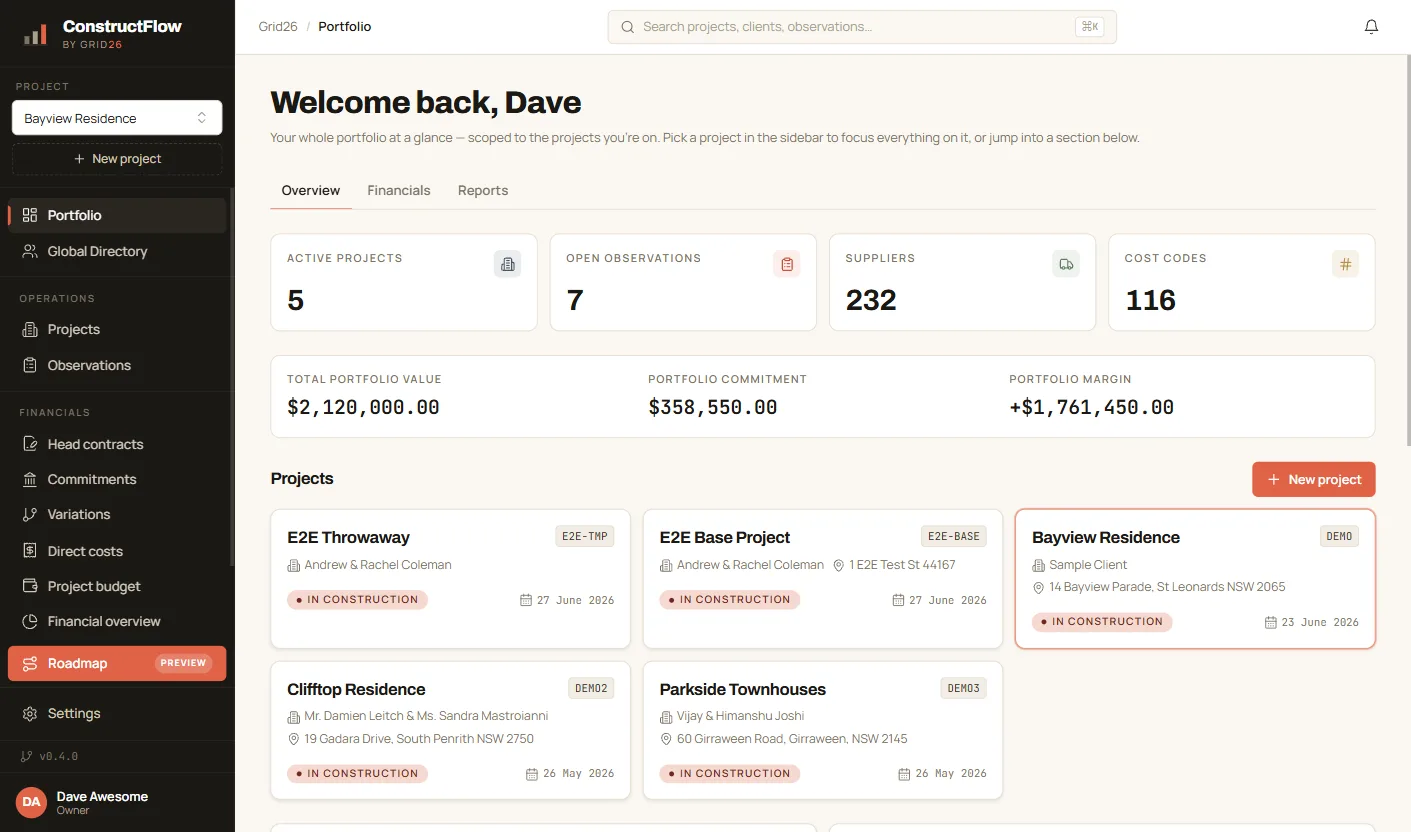Click the DEMO3 project code tag
This screenshot has height=832, width=1411.
point(963,688)
